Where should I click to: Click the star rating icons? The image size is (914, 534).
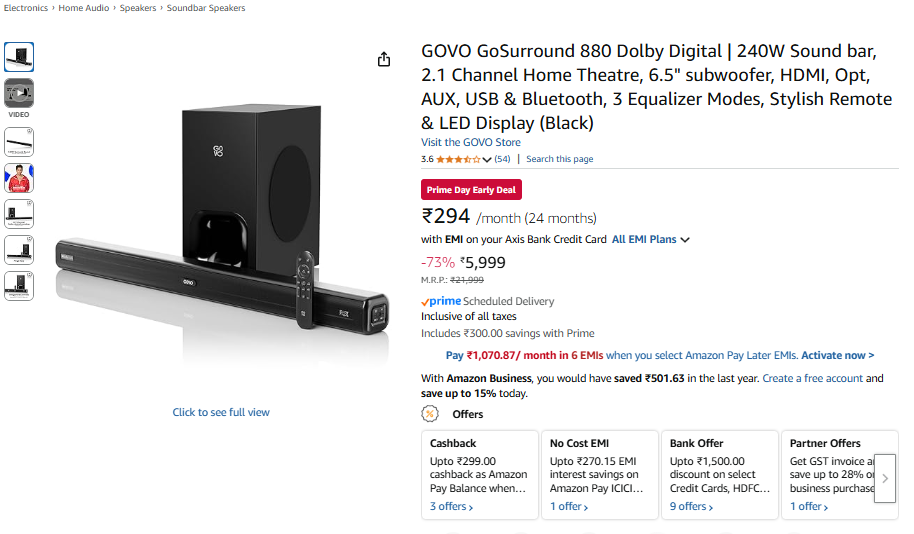pos(458,159)
